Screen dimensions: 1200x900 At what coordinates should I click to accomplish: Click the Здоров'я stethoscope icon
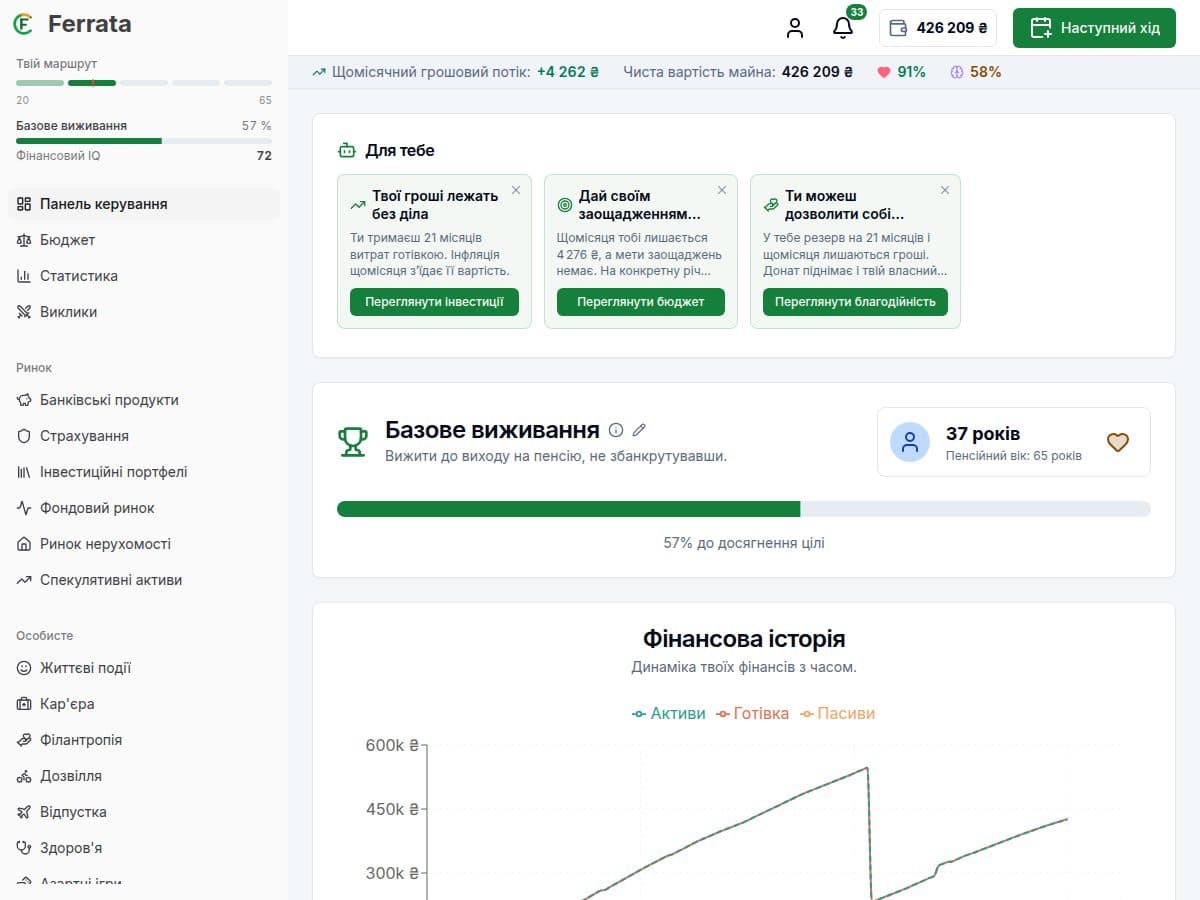(25, 848)
